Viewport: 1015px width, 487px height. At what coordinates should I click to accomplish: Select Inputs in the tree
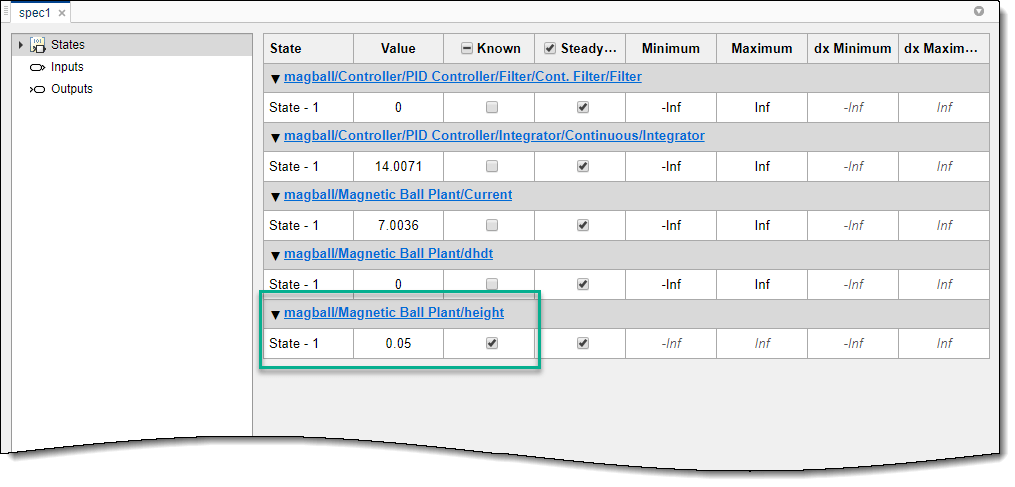[67, 67]
